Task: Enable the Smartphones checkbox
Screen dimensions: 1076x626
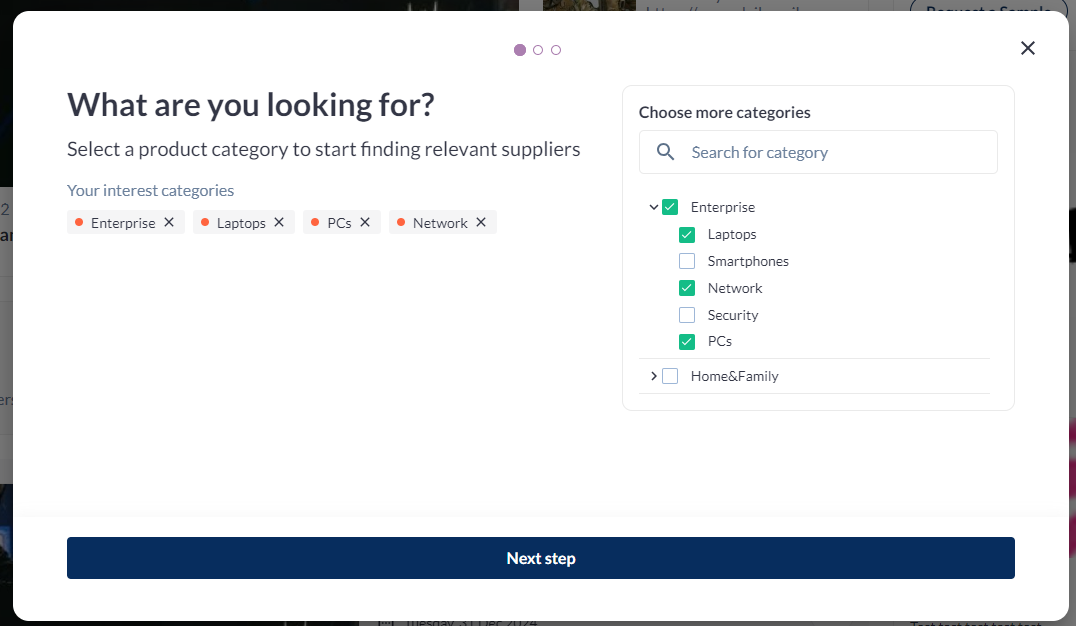Action: (x=687, y=261)
